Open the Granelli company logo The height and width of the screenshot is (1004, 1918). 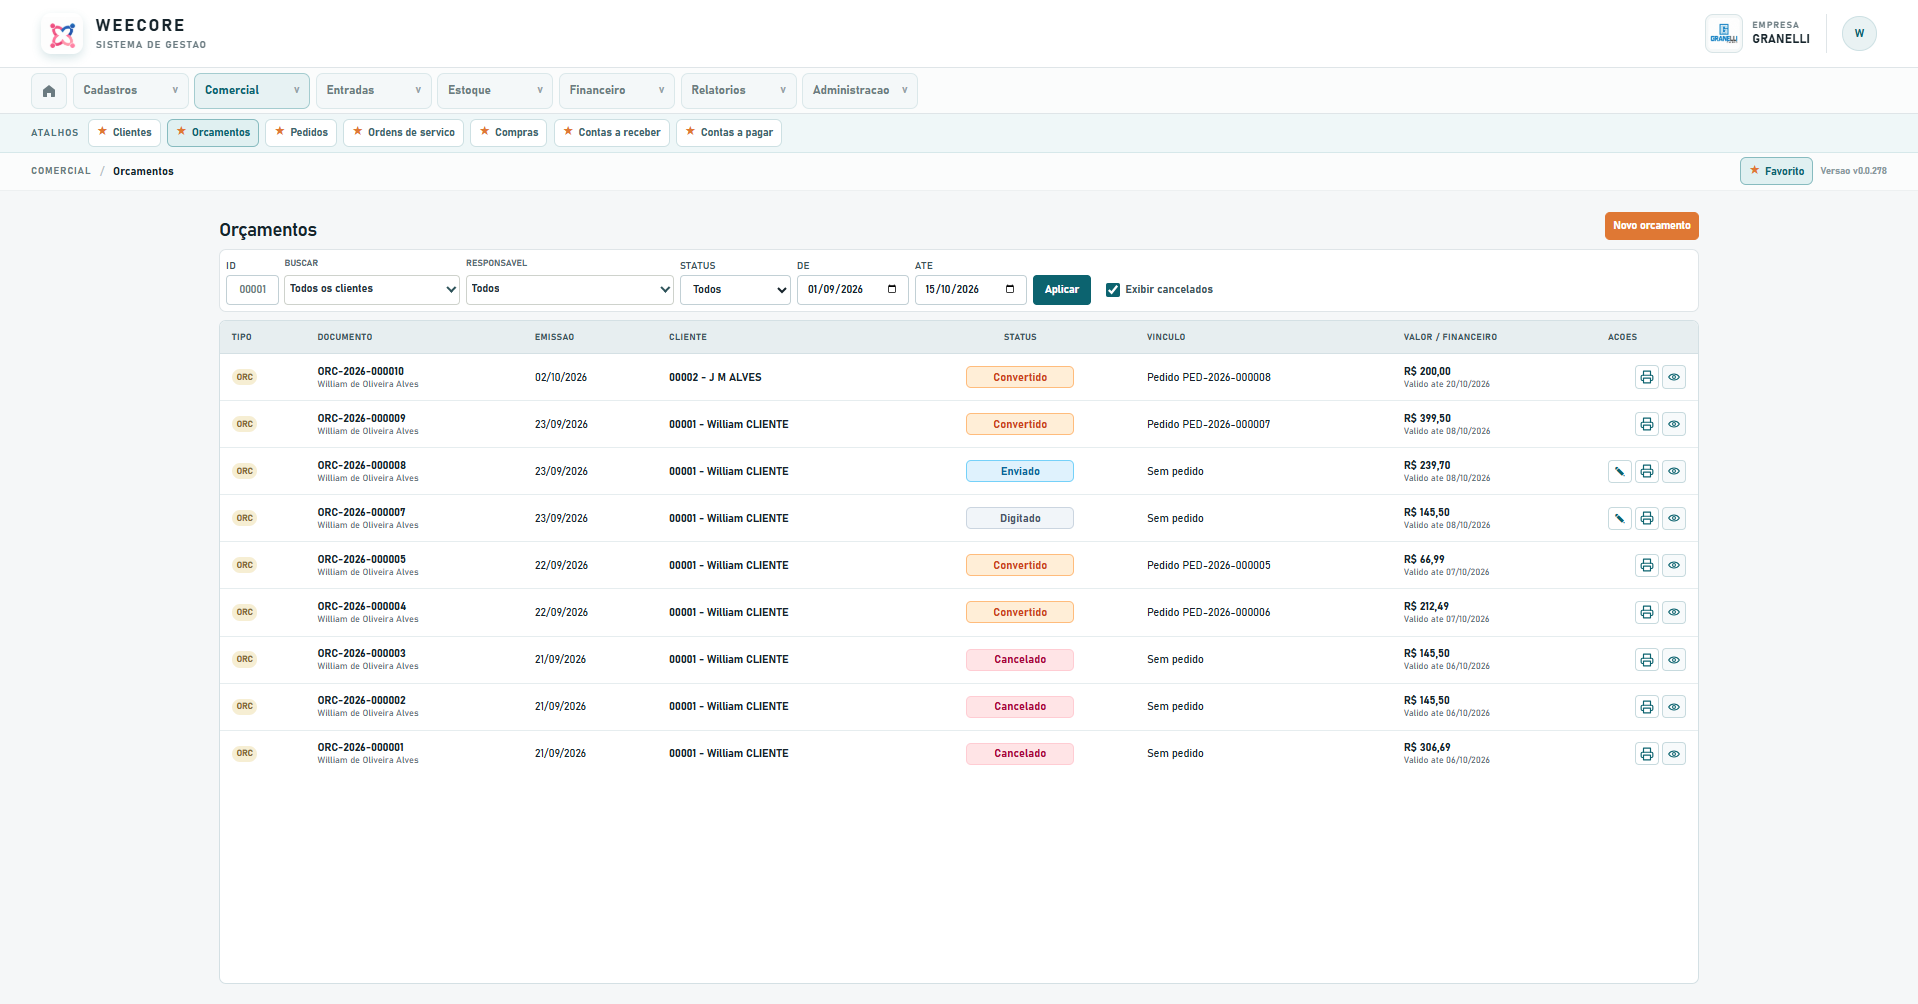[1723, 33]
